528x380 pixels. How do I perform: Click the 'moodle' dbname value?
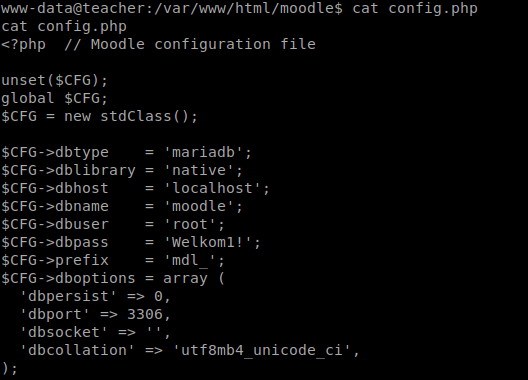[199, 206]
